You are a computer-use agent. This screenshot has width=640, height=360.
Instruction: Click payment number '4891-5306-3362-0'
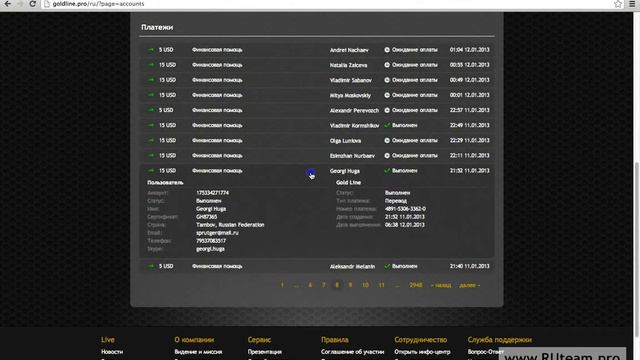click(405, 209)
